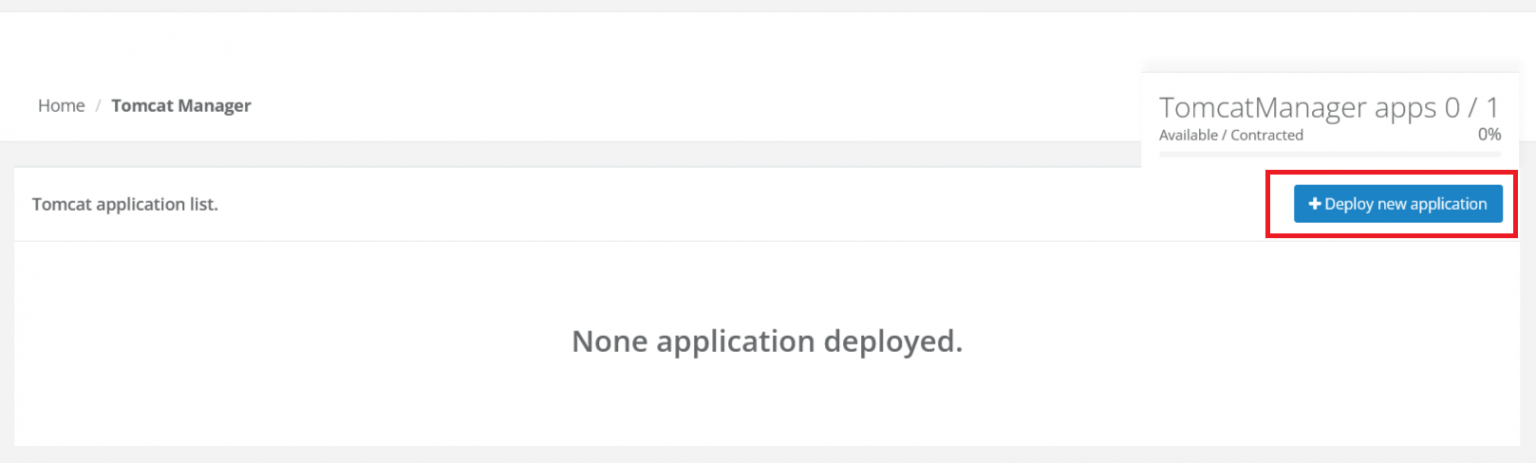This screenshot has width=1536, height=463.
Task: Click the word deployed in empty message
Action: [893, 342]
